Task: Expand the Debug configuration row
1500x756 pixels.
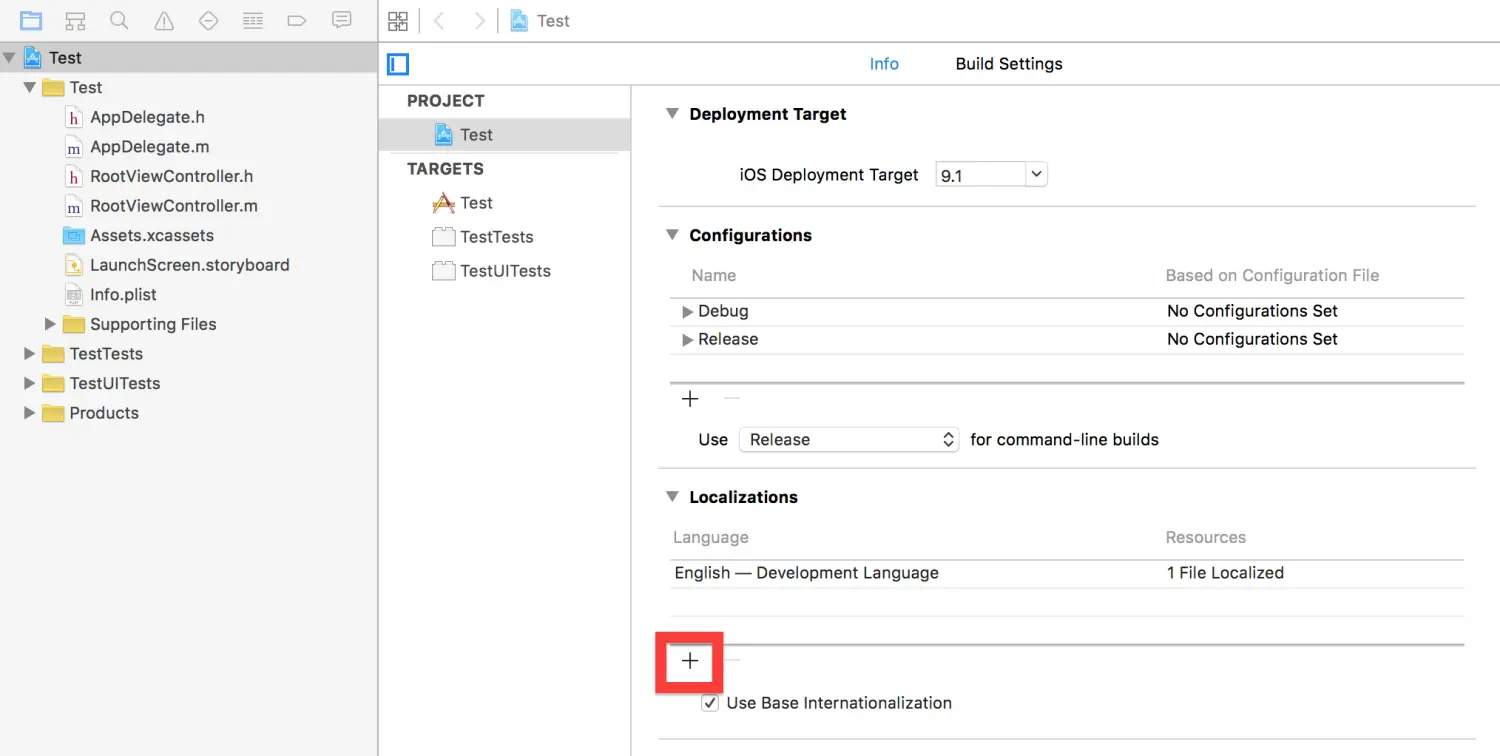Action: (x=687, y=312)
